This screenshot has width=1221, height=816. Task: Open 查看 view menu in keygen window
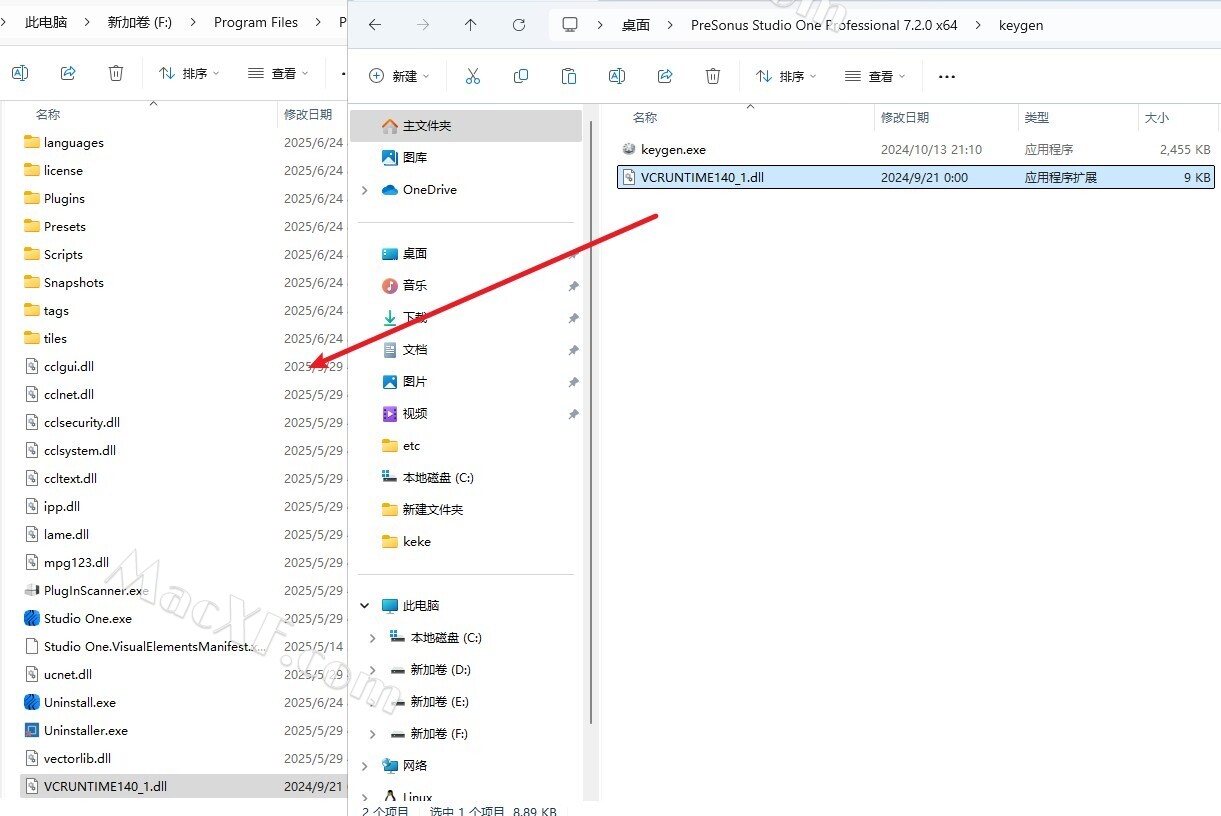(x=875, y=76)
